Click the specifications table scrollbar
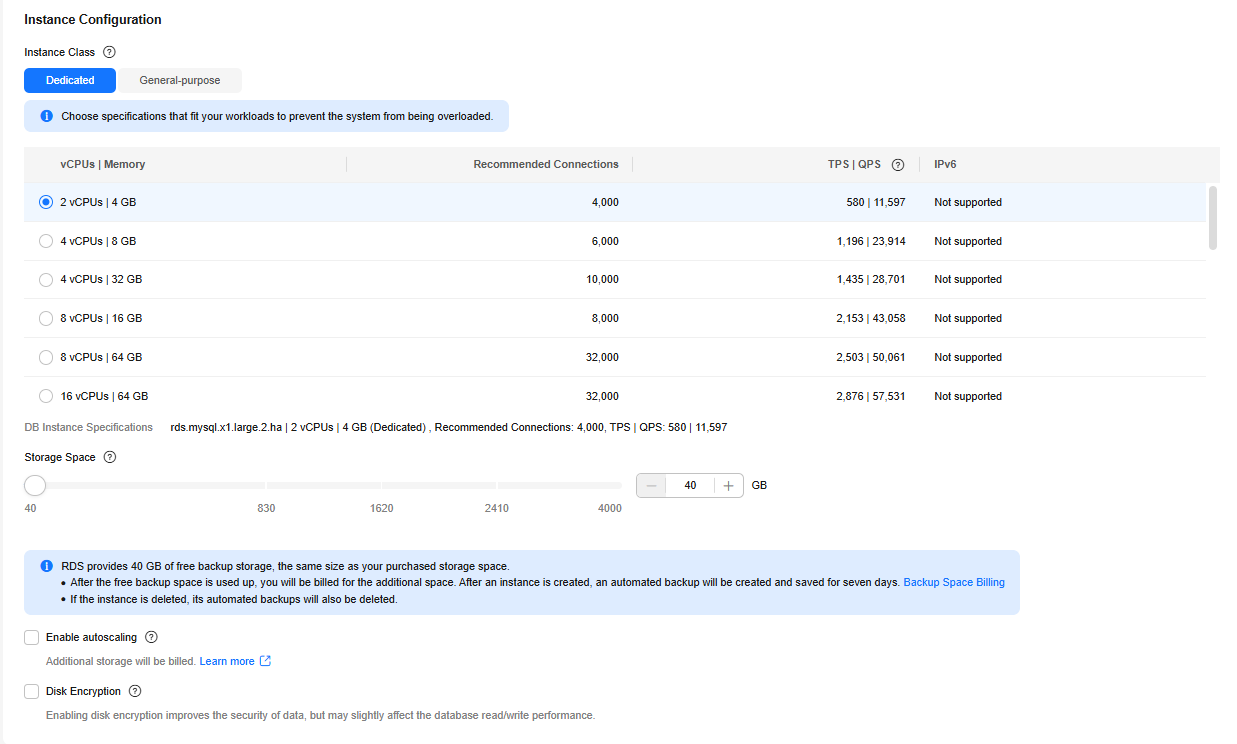This screenshot has width=1237, height=744. click(1213, 217)
